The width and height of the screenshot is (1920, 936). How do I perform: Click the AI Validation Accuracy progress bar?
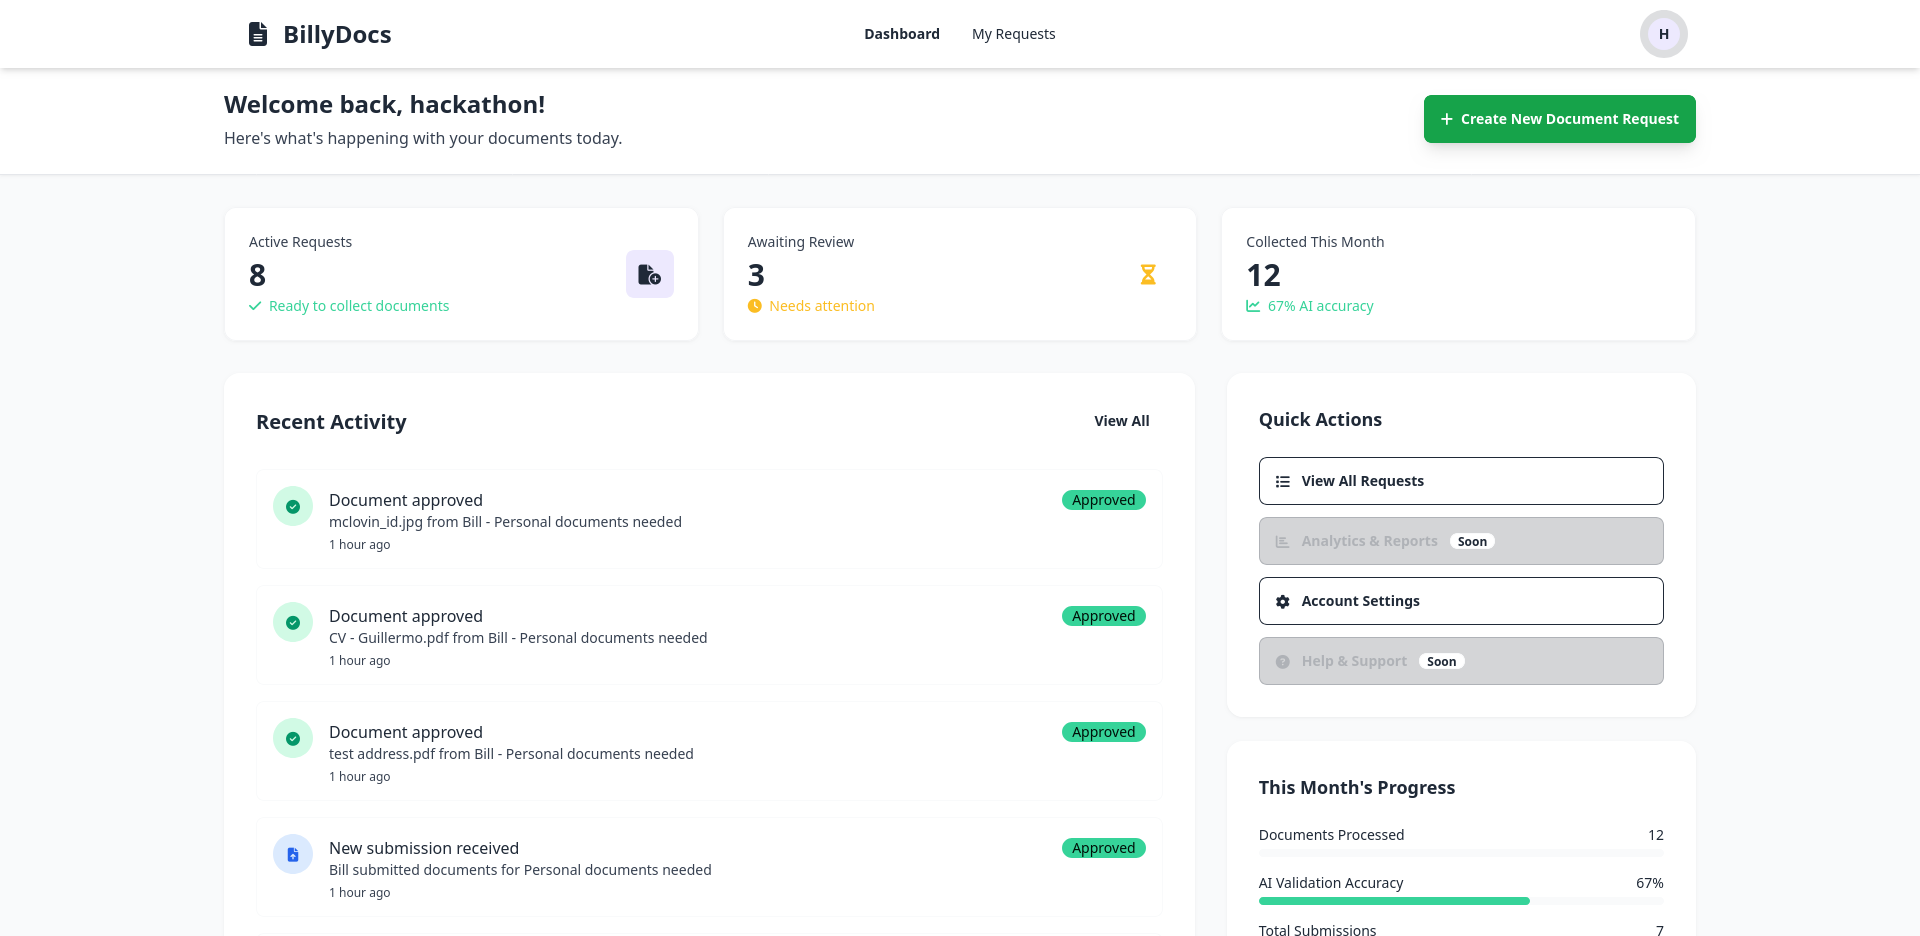click(1461, 901)
